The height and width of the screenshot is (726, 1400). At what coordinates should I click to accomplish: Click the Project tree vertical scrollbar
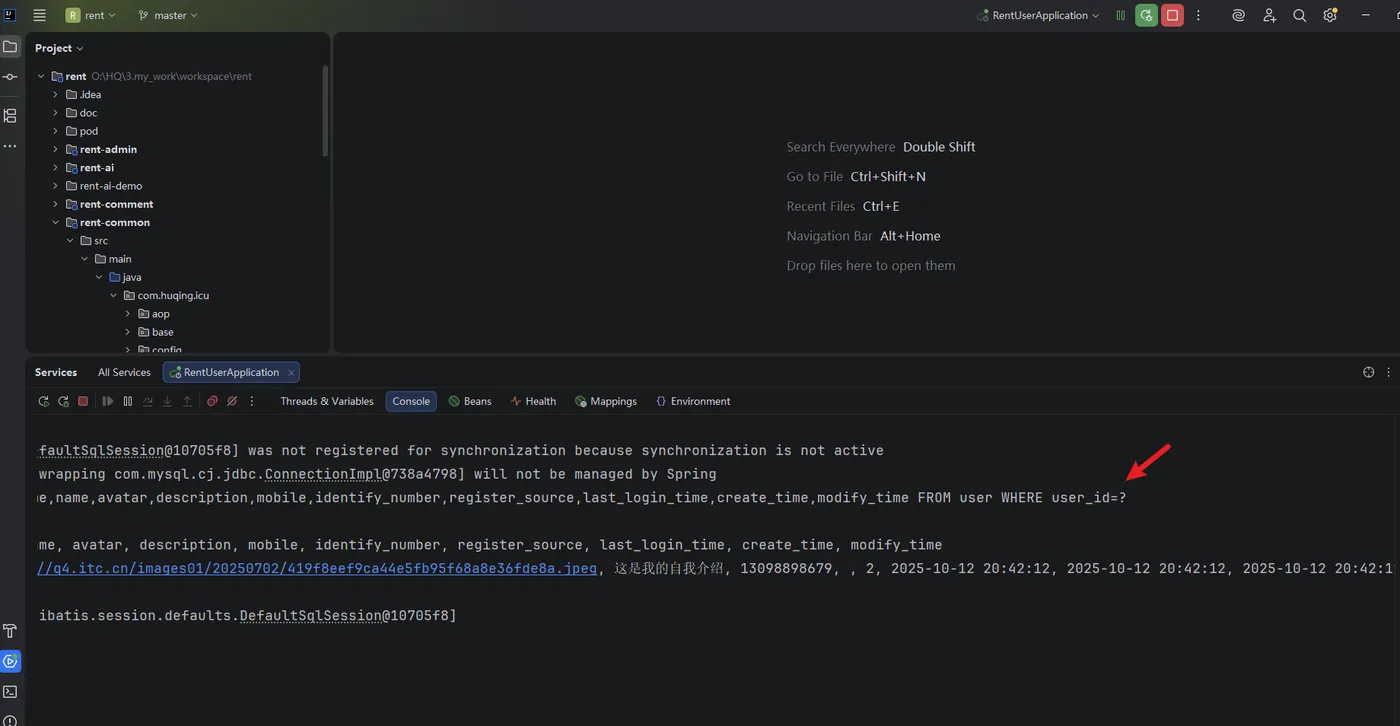pos(325,110)
